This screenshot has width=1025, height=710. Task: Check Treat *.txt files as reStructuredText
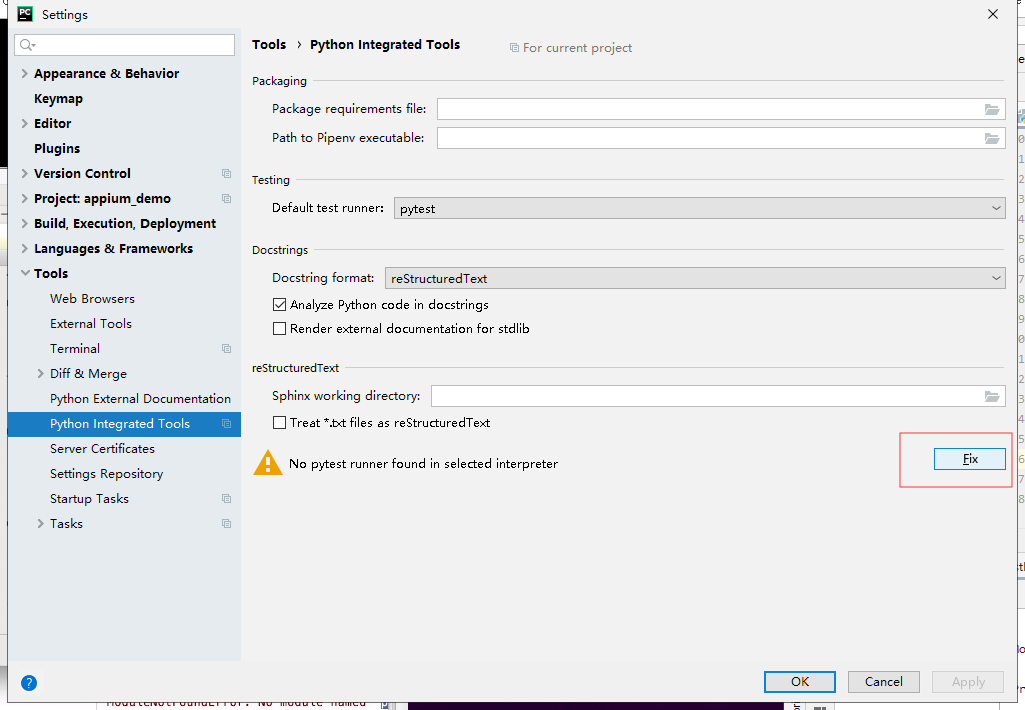[280, 423]
